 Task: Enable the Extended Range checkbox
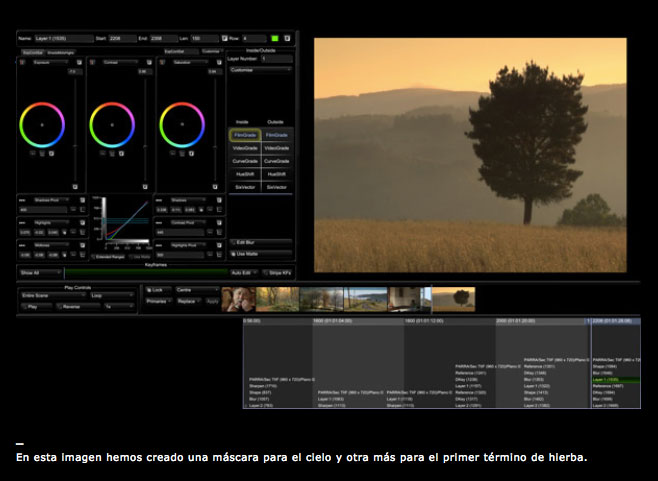point(94,256)
